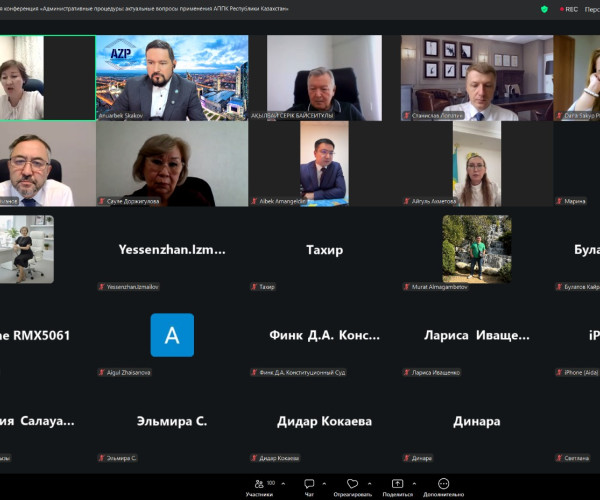This screenshot has height=500, width=600.
Task: Click muted mic icon beside Финк Д.А. Конституционный Суд
Action: click(x=254, y=372)
